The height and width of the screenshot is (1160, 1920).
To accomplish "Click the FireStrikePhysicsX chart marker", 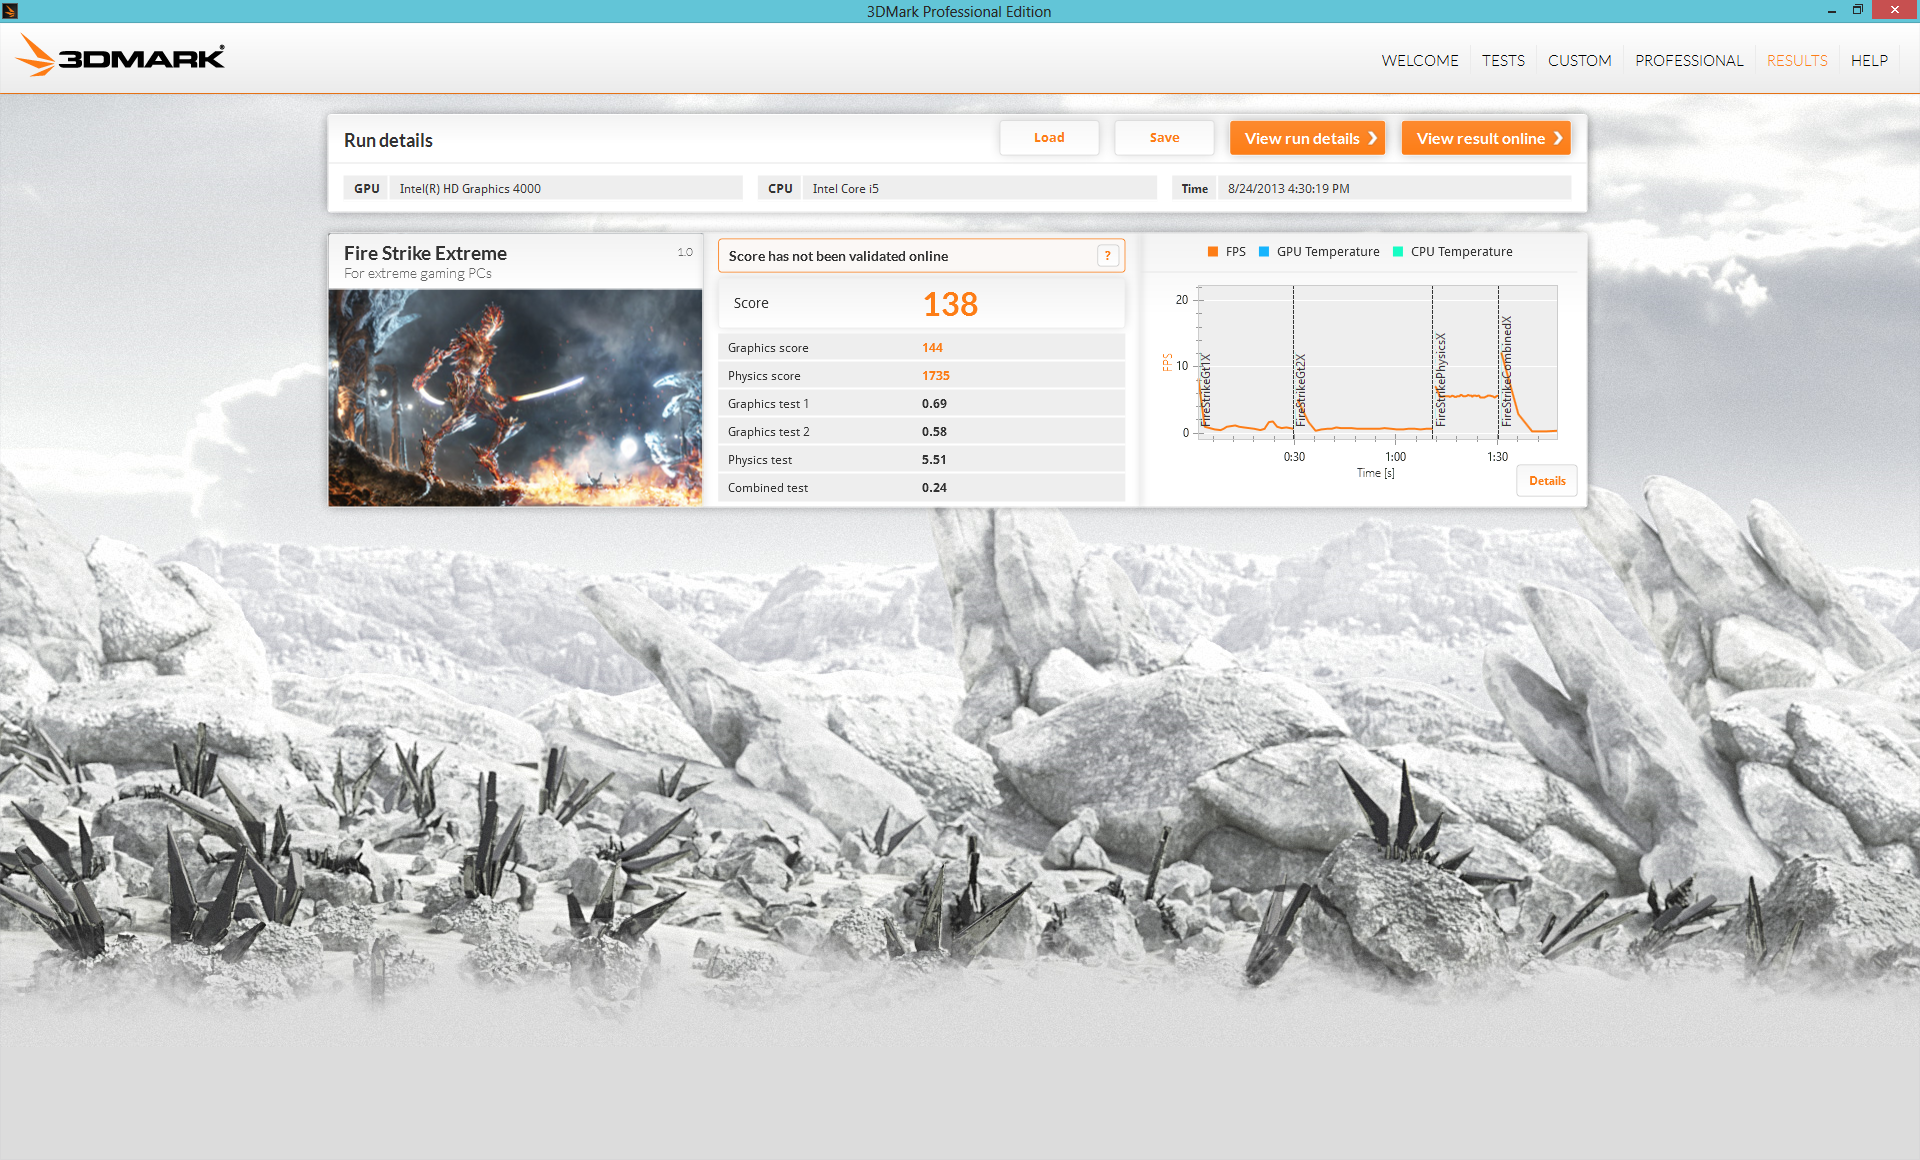I will 1441,380.
